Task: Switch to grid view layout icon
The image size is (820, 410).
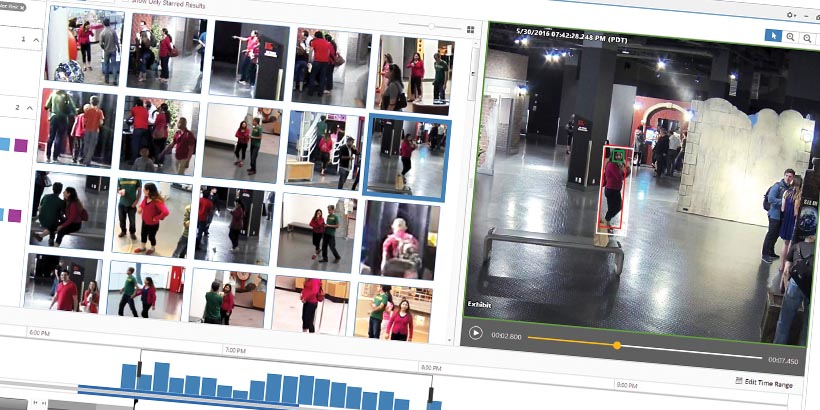Action: click(x=470, y=29)
